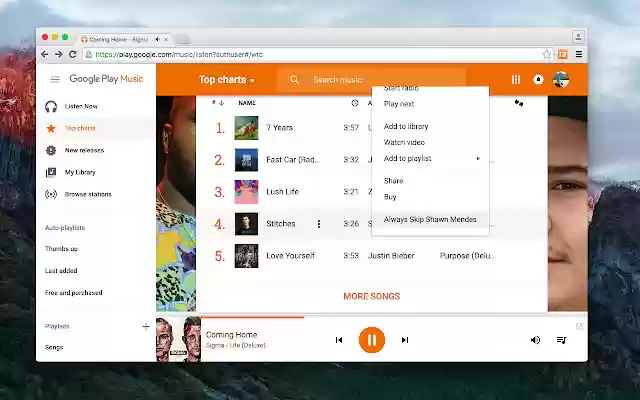640x400 pixels.
Task: Click the Justin Bieber artist name
Action: point(391,256)
